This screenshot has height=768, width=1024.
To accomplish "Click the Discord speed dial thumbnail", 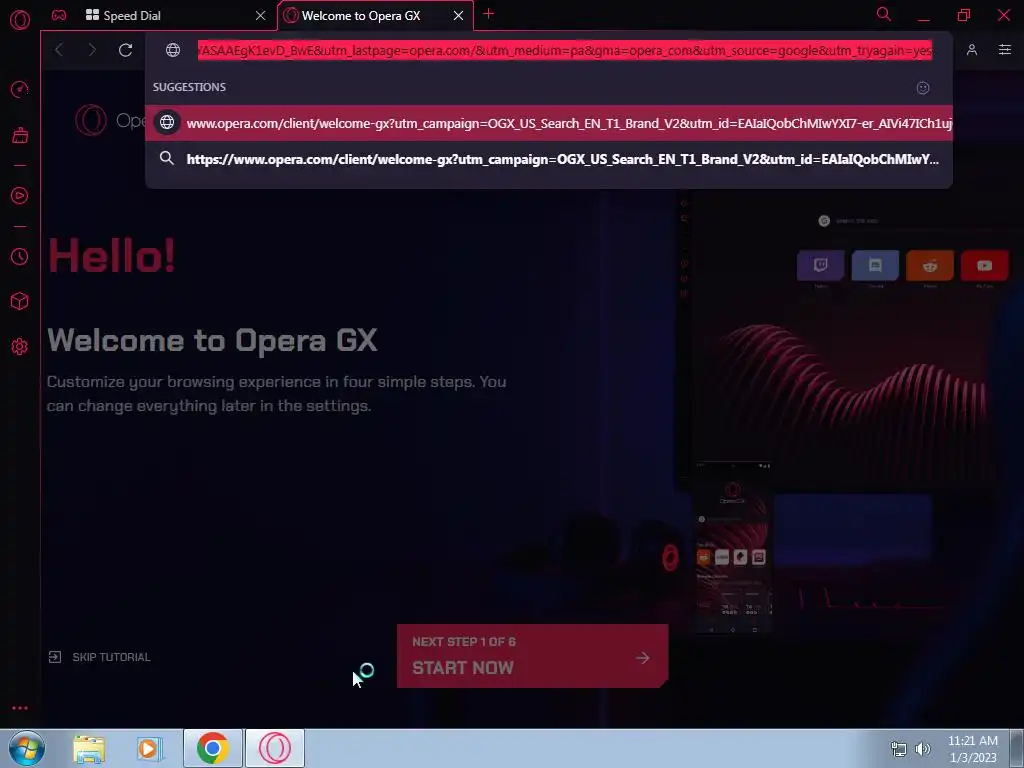I will [x=875, y=265].
